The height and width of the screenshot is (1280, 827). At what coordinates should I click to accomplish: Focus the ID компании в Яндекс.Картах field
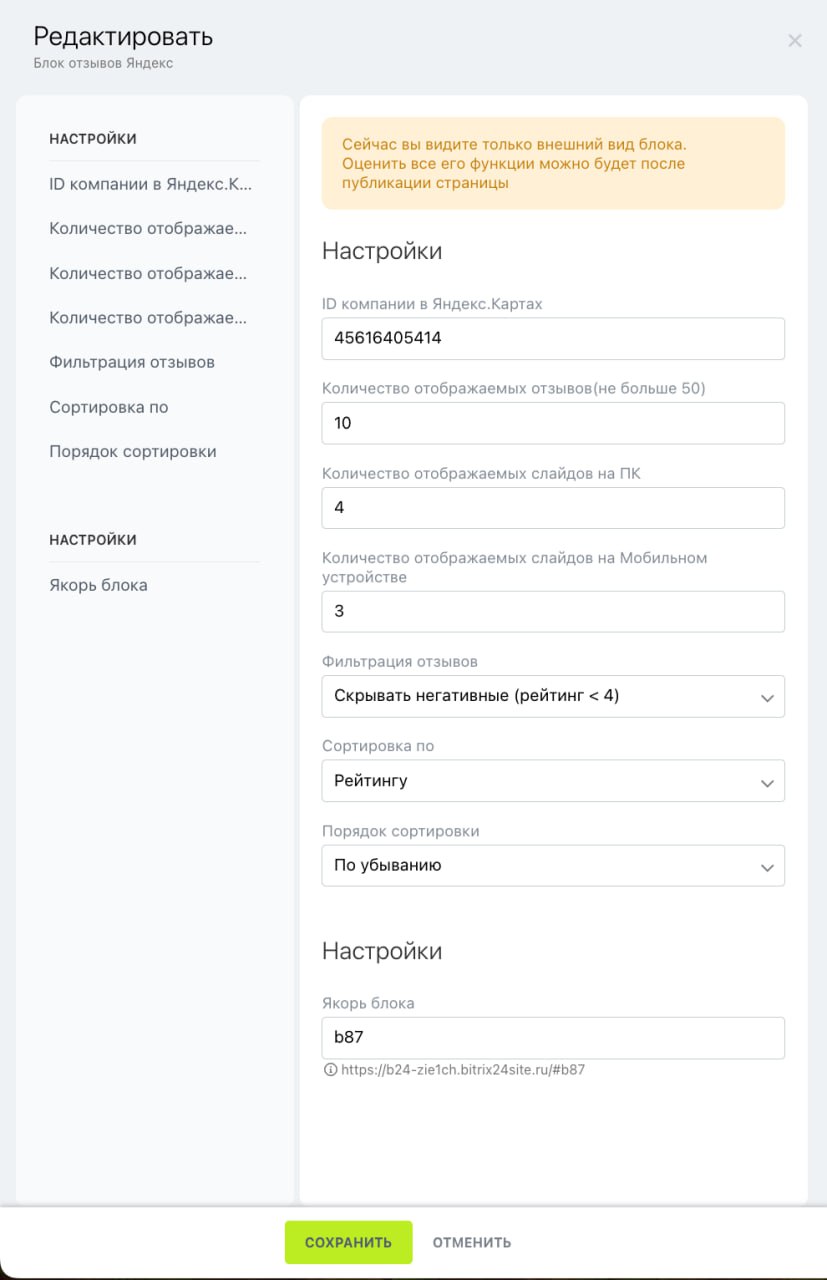tap(552, 338)
